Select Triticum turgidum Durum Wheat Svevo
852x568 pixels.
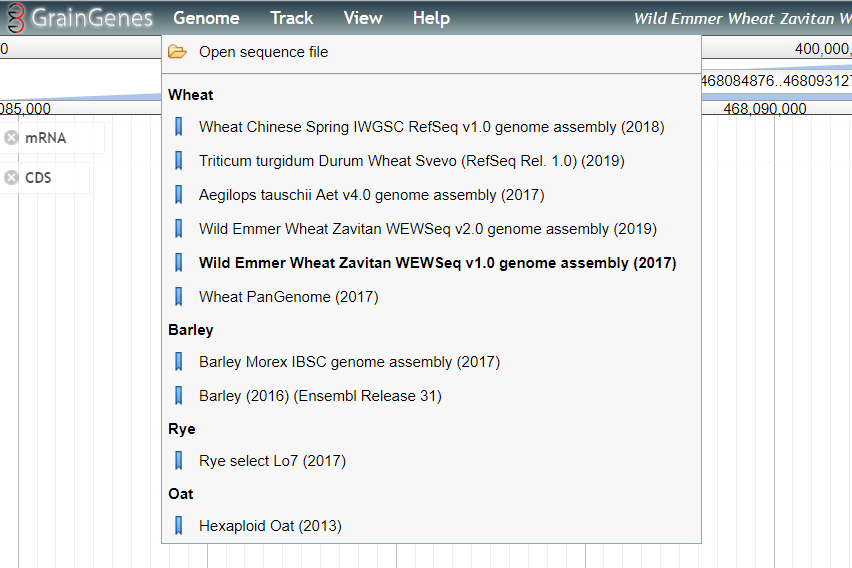click(x=431, y=161)
